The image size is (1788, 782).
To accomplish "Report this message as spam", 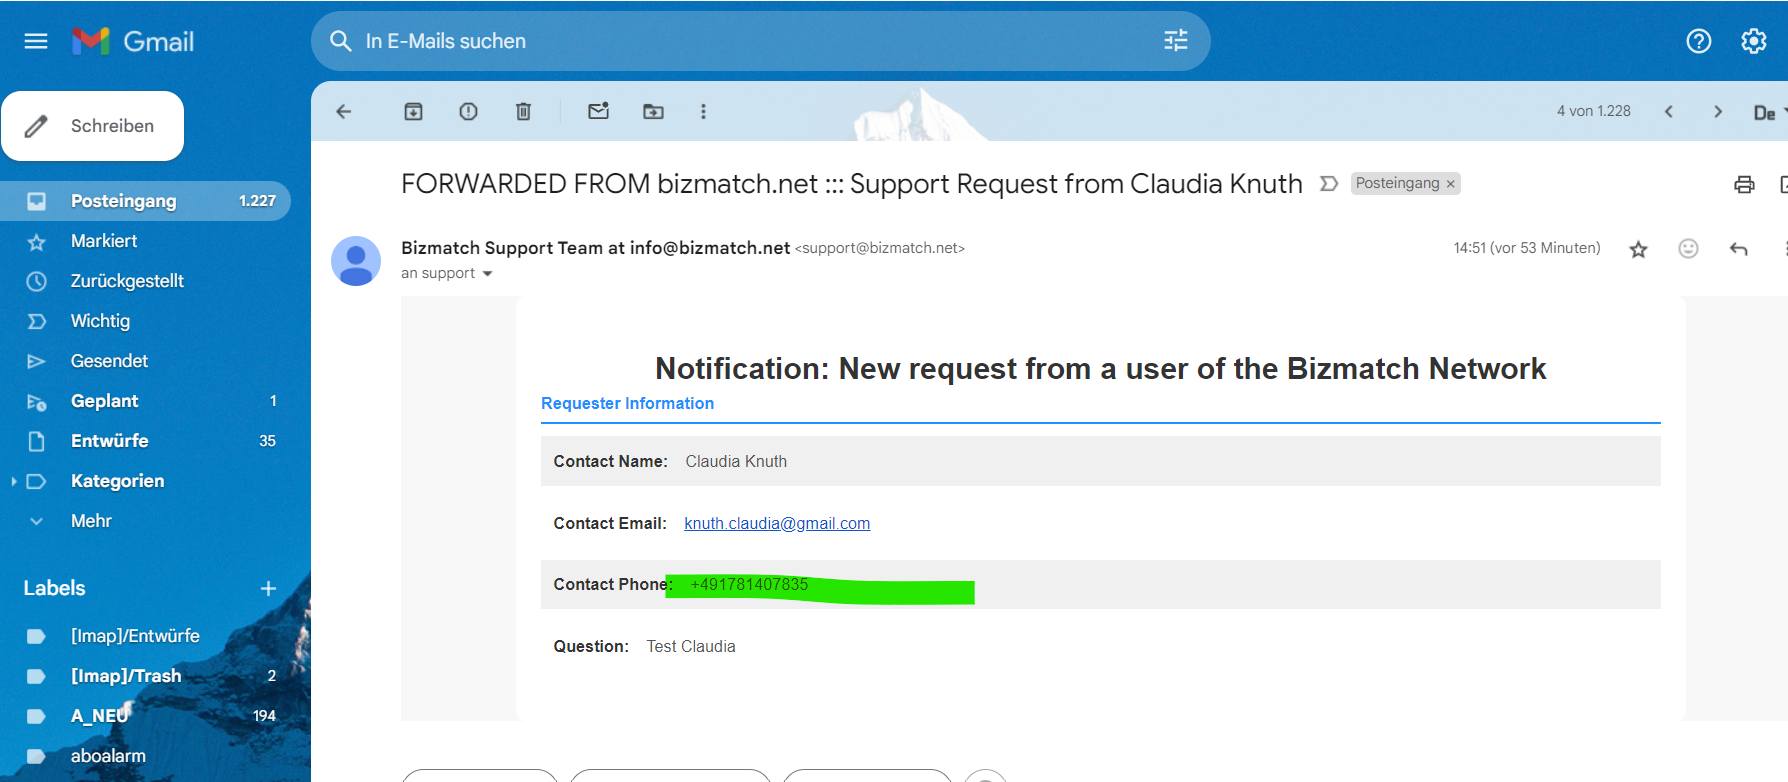I will [468, 111].
